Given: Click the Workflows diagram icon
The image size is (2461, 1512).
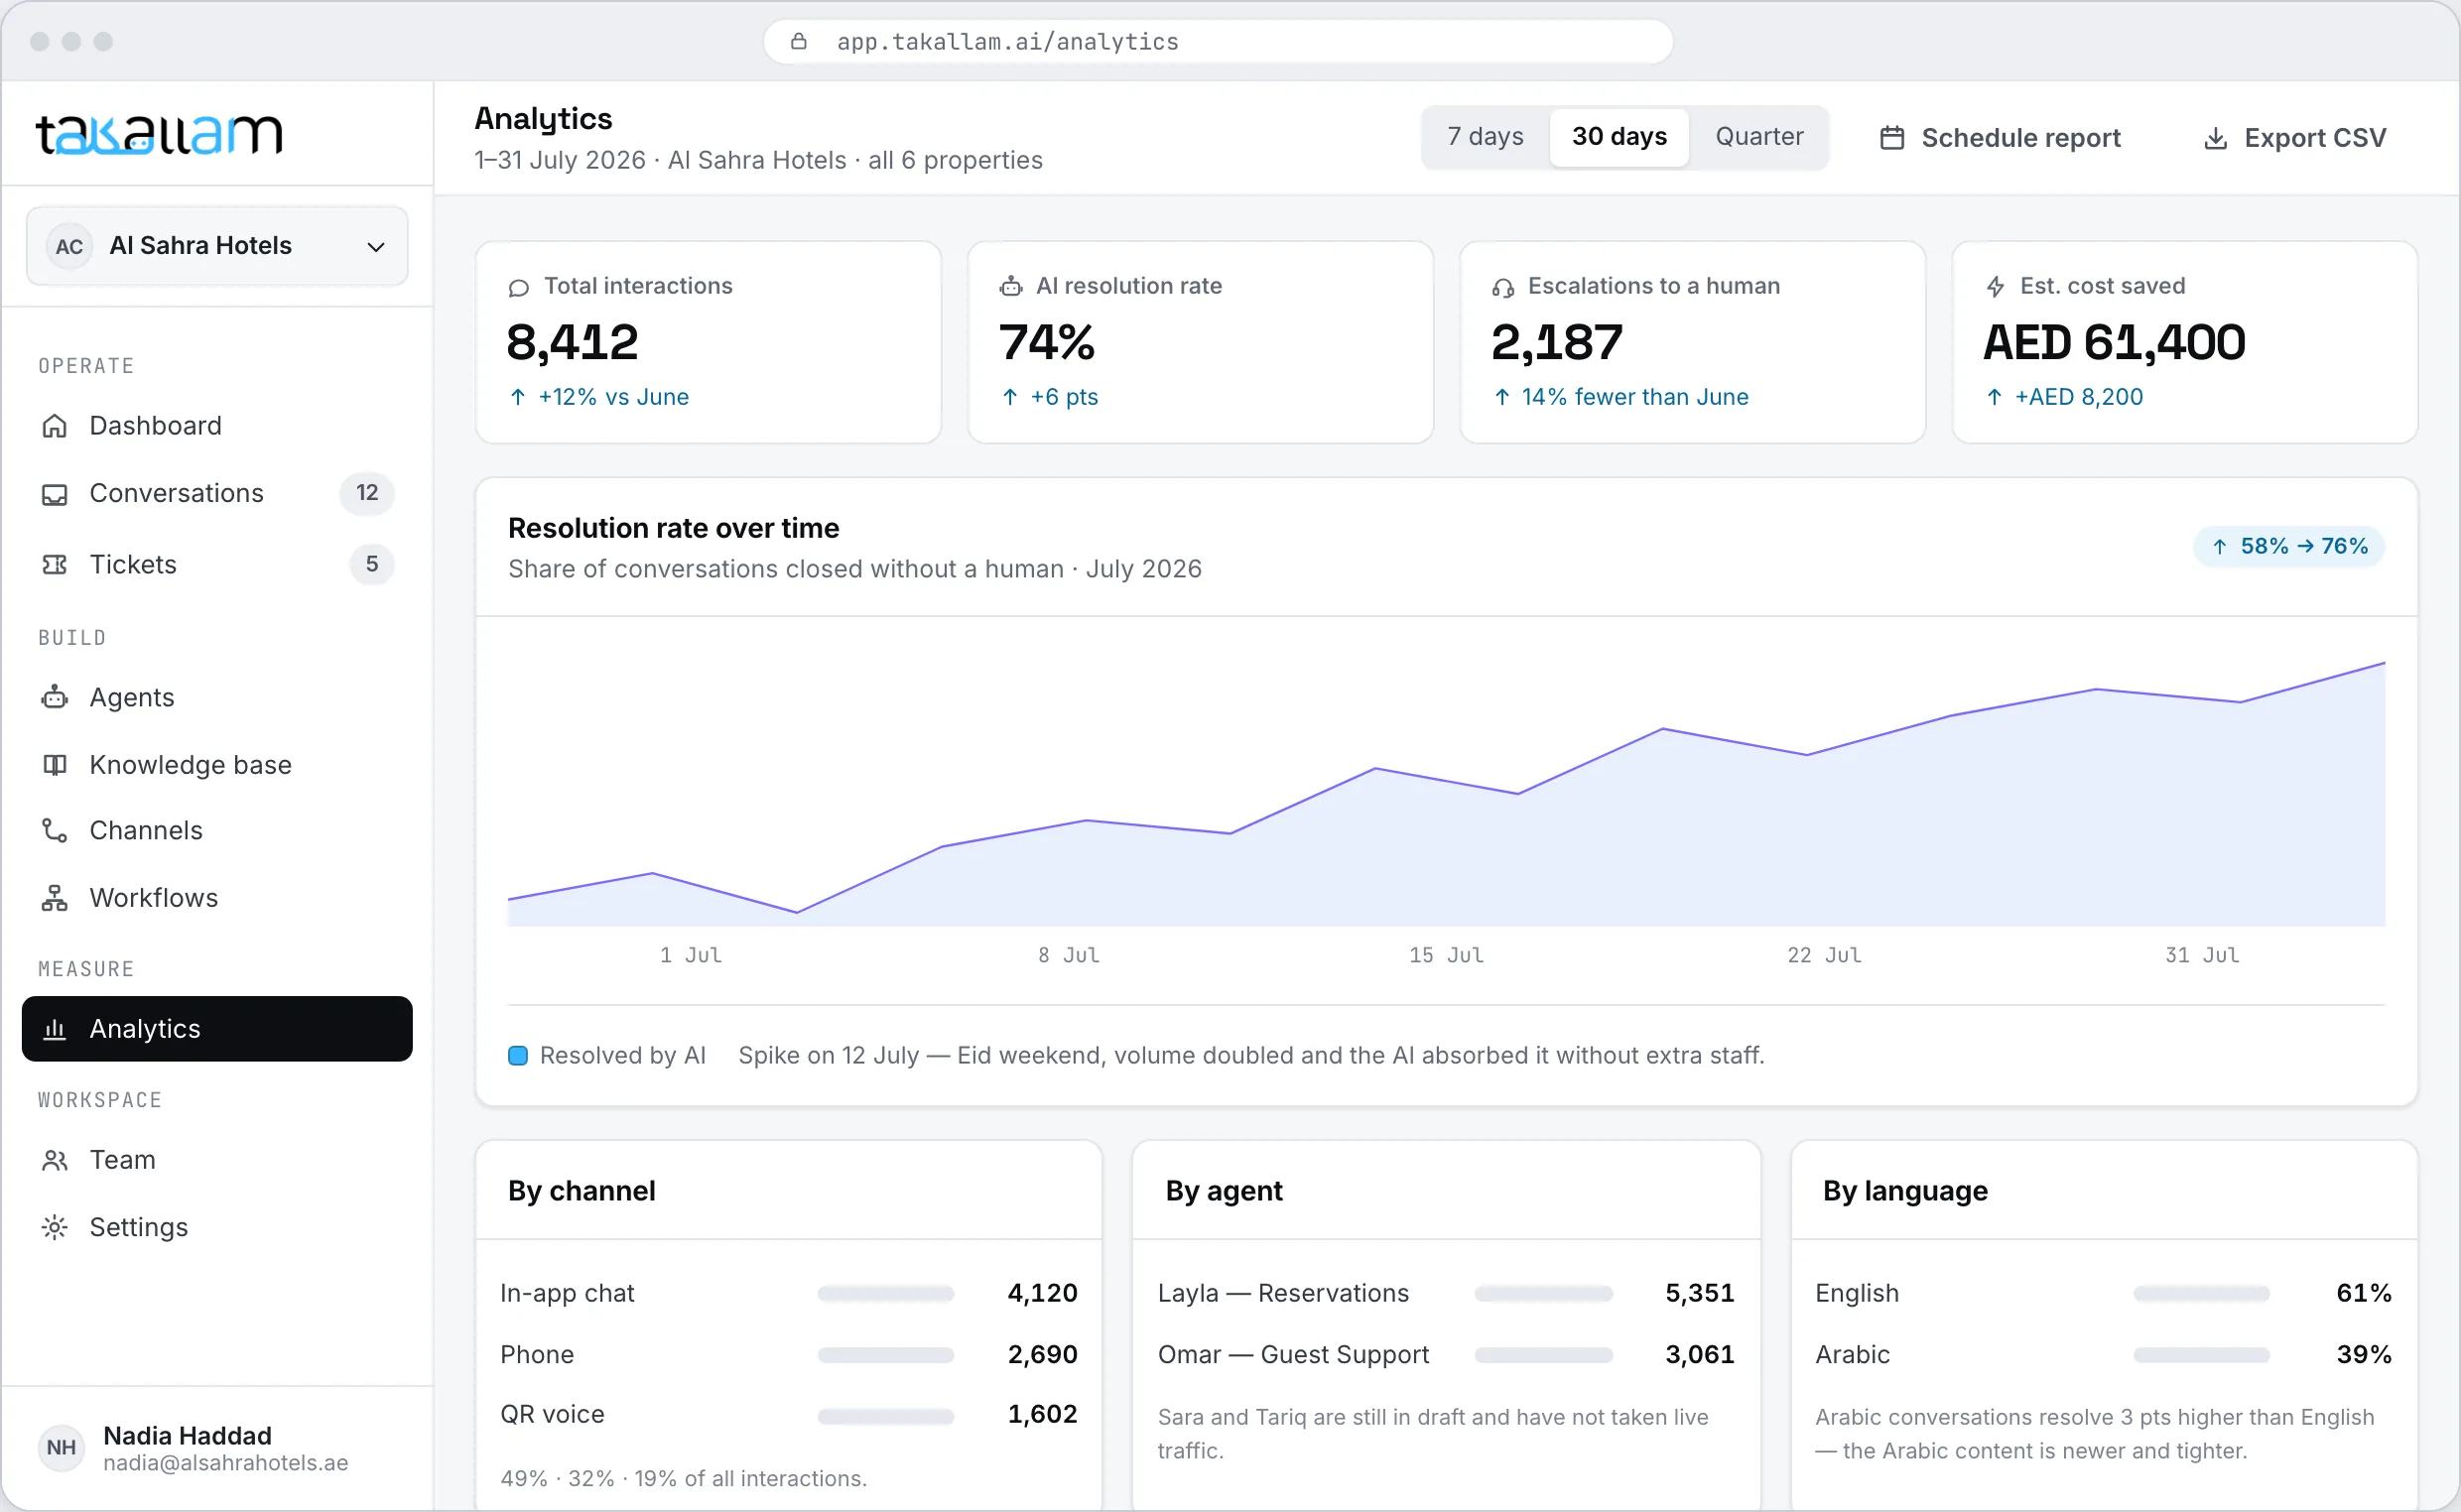Looking at the screenshot, I should pyautogui.click(x=54, y=898).
